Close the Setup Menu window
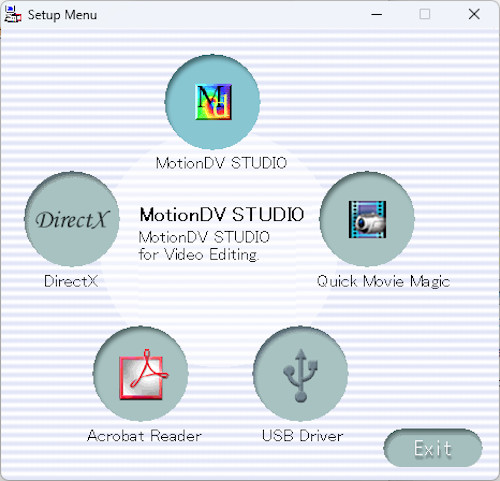Viewport: 500px width, 481px height. 474,14
